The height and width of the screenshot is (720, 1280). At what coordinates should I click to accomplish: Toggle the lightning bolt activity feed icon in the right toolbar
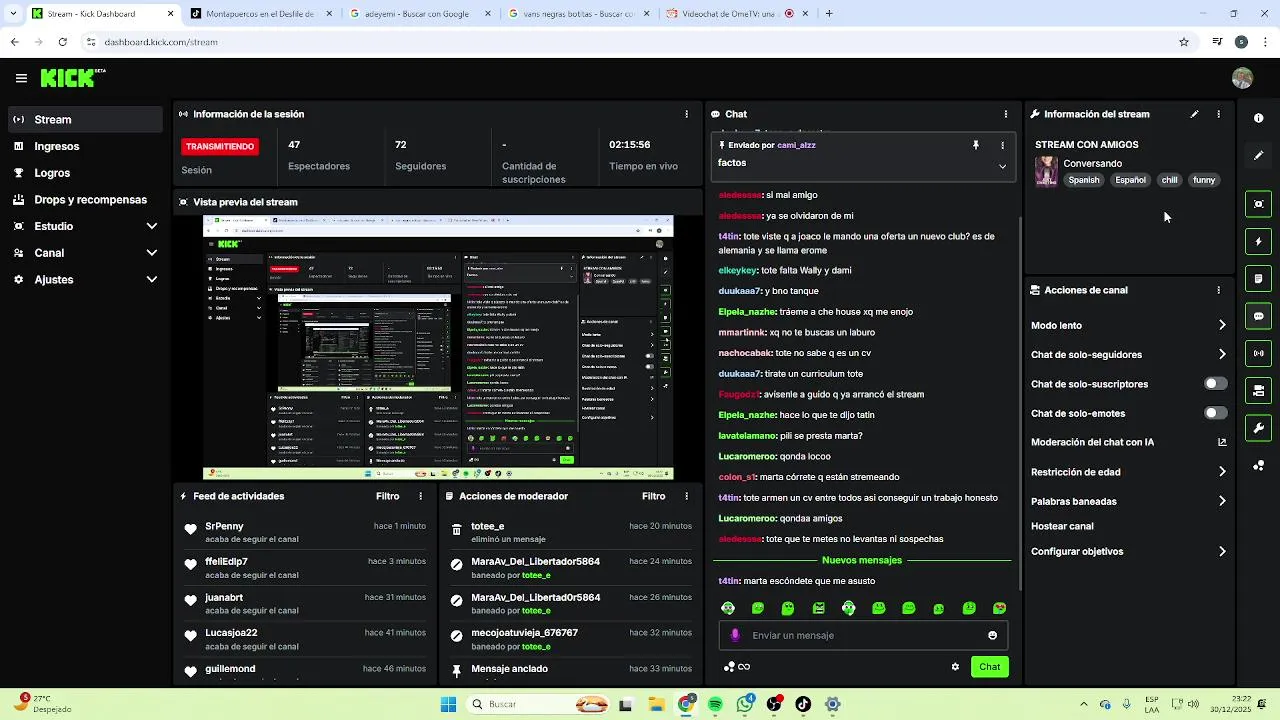[1258, 241]
